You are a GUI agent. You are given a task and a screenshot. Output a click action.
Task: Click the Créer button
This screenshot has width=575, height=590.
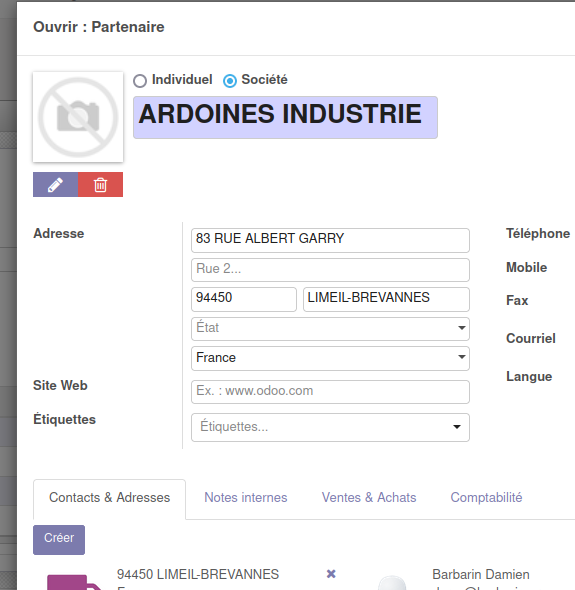pos(59,540)
